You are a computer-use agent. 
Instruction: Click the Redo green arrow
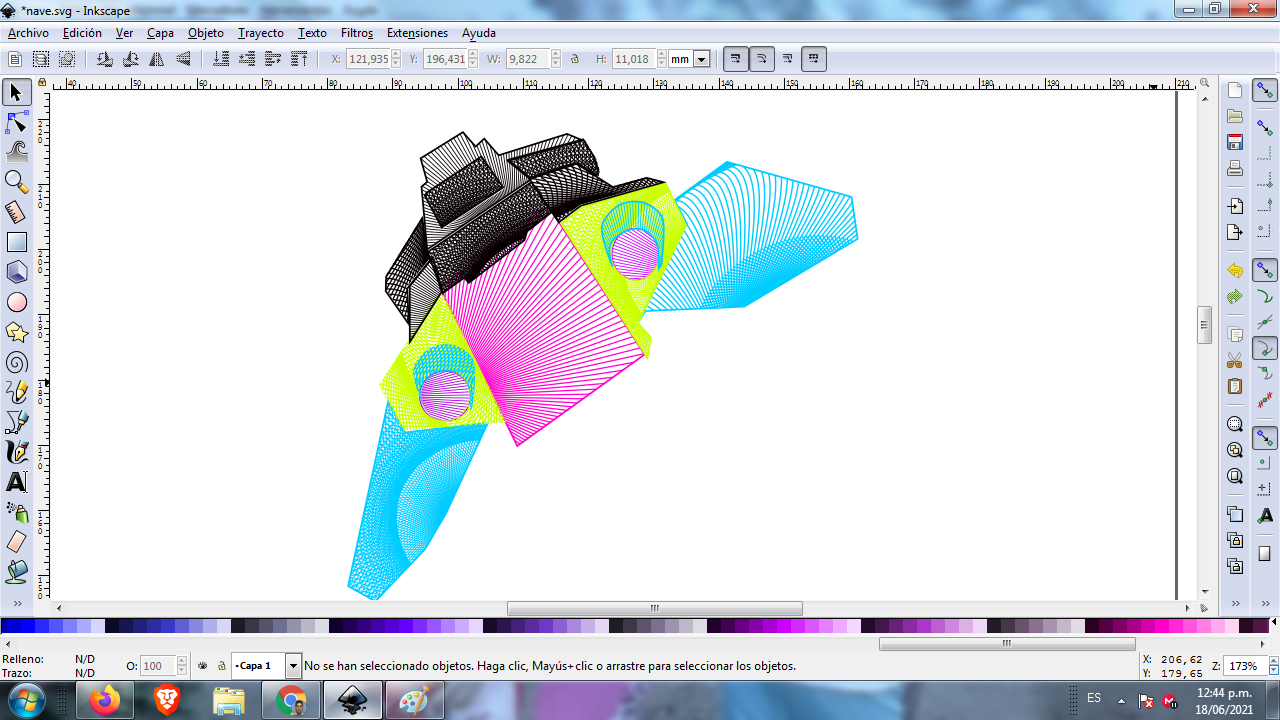click(1235, 297)
